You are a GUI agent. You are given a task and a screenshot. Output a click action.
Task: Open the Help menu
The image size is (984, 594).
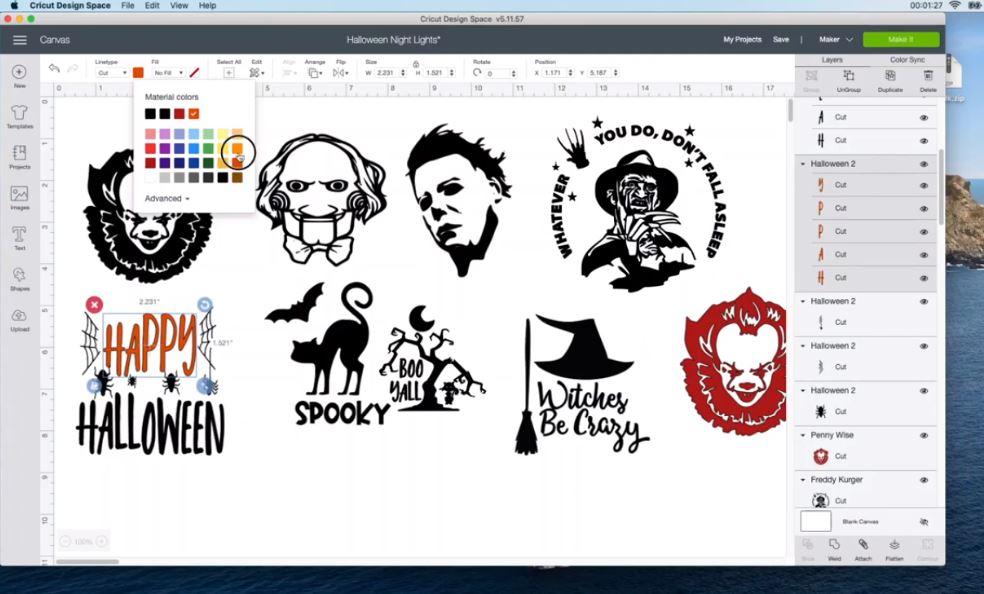pyautogui.click(x=207, y=6)
